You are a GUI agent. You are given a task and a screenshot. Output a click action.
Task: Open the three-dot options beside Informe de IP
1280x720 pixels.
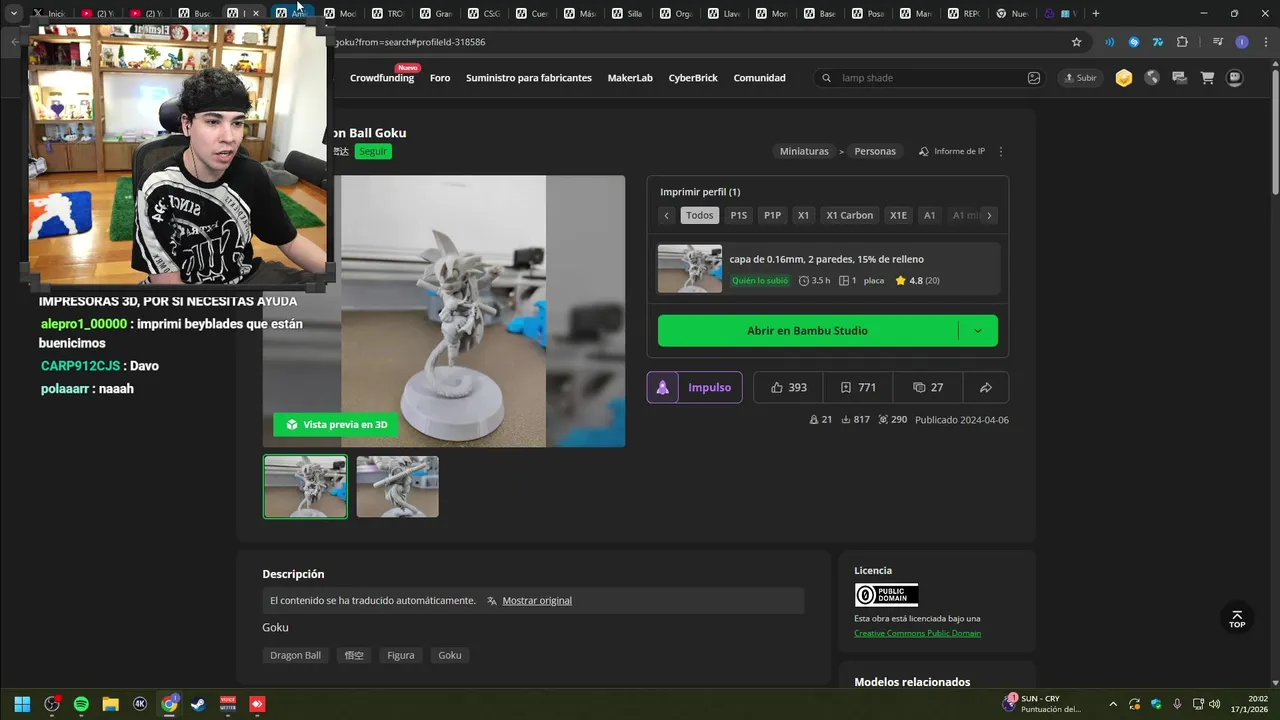(x=1001, y=151)
